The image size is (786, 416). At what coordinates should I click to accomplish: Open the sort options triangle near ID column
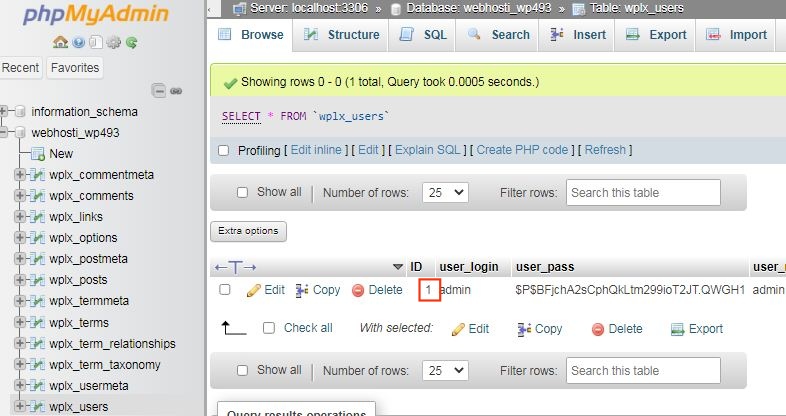398,267
